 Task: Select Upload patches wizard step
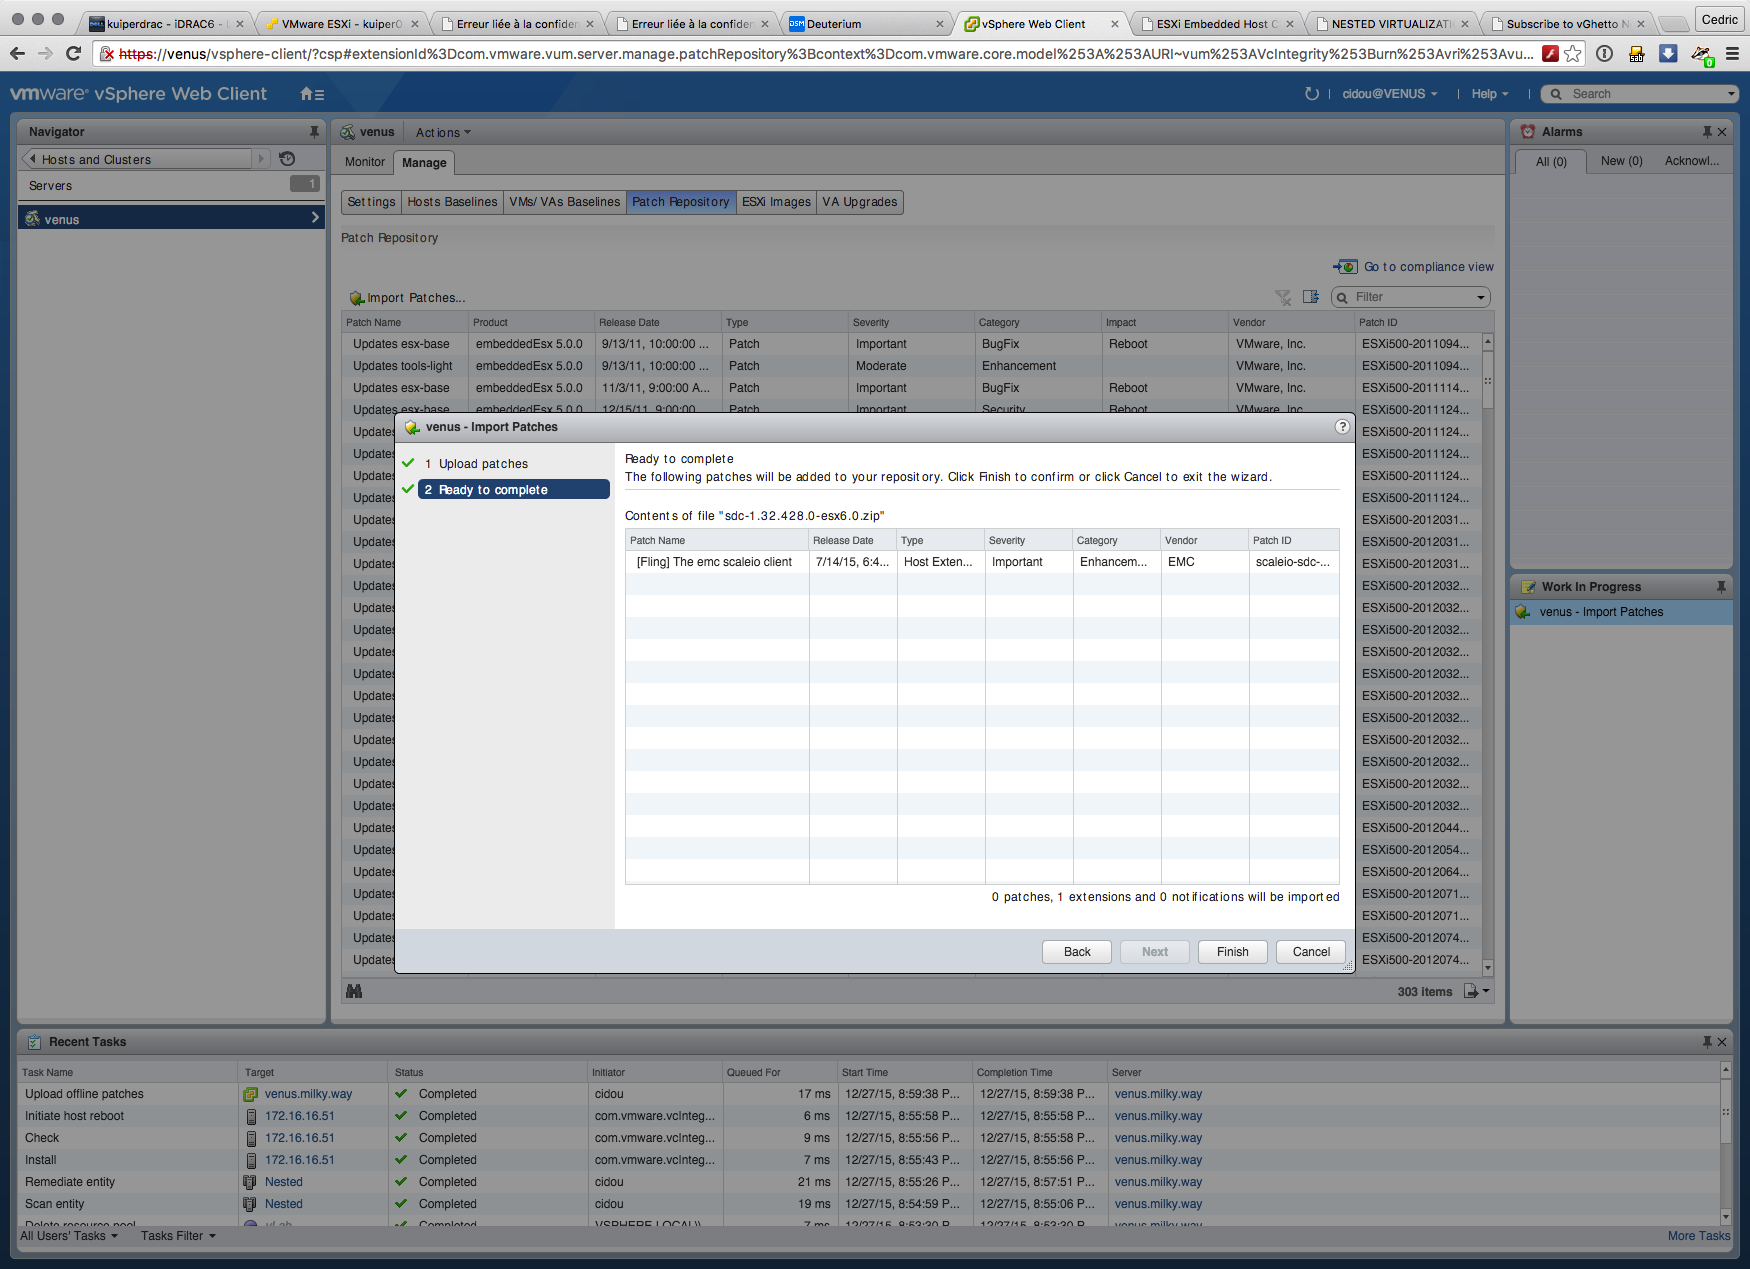pos(483,464)
